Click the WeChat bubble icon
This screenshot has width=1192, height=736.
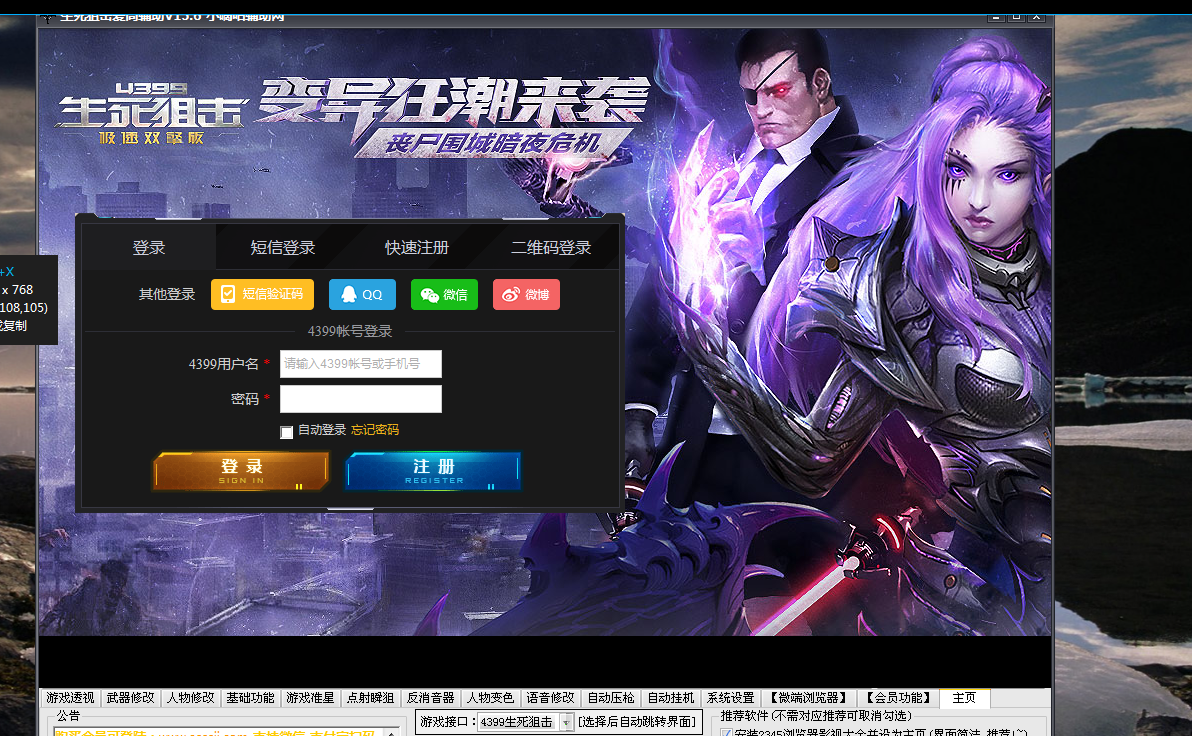pos(430,295)
